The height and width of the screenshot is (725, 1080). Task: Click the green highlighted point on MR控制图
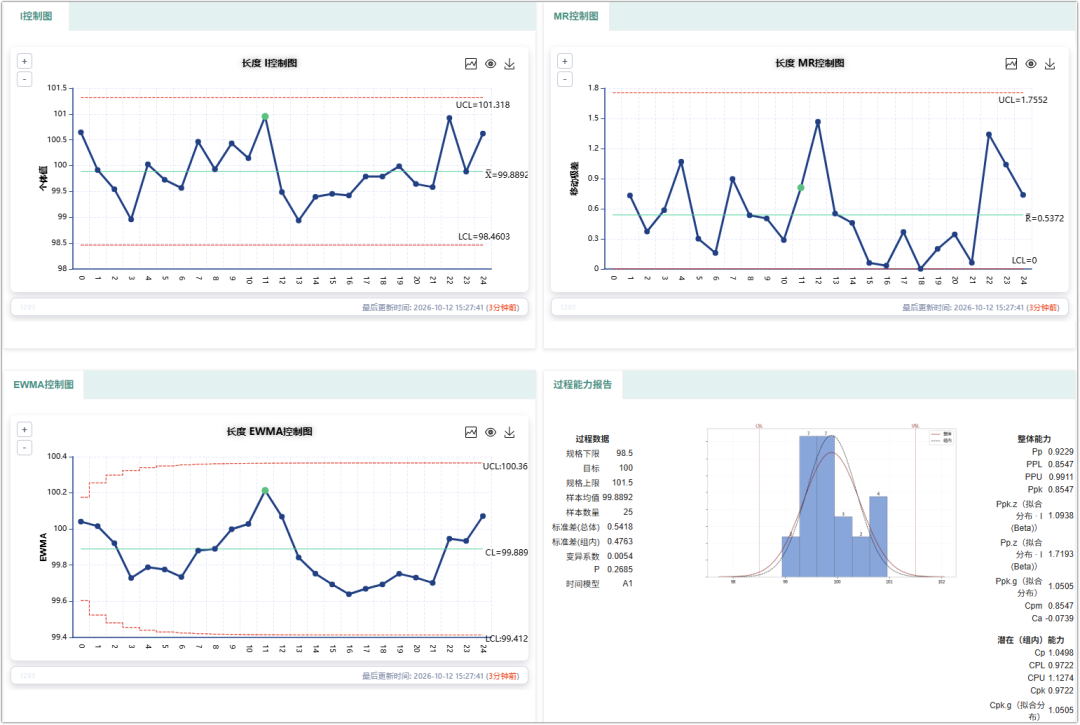click(801, 187)
